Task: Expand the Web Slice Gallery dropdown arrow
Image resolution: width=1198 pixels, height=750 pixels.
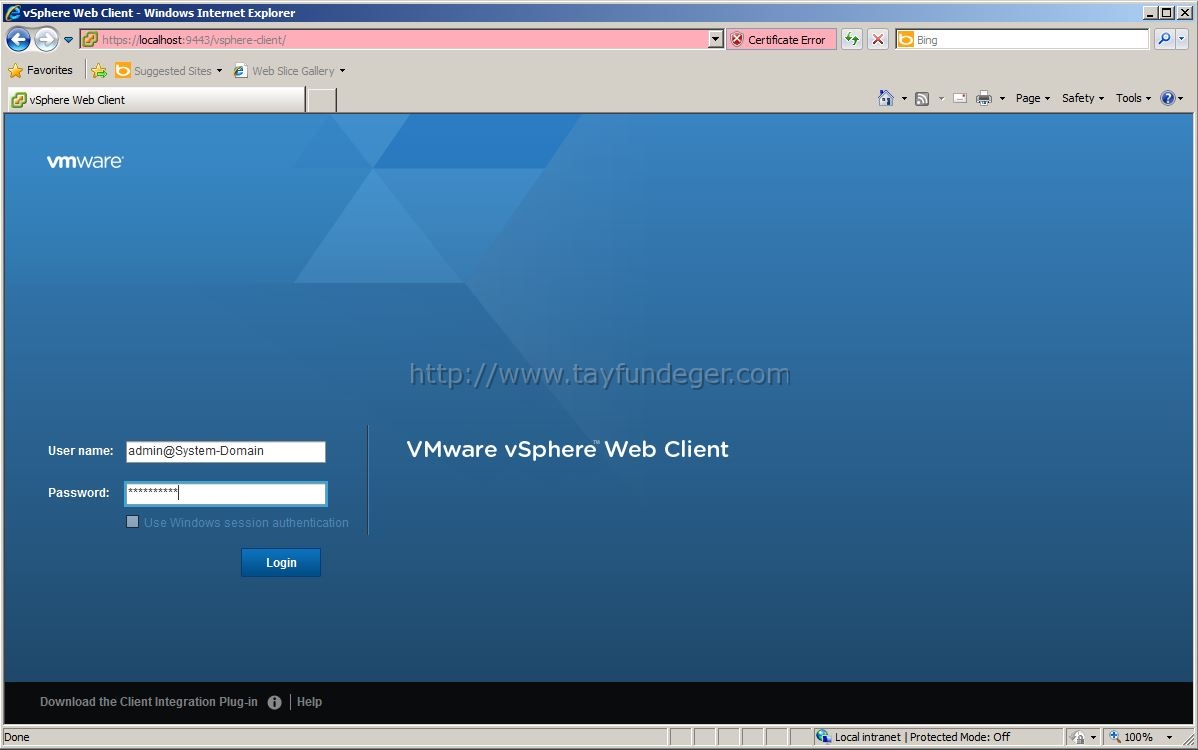Action: click(x=342, y=71)
